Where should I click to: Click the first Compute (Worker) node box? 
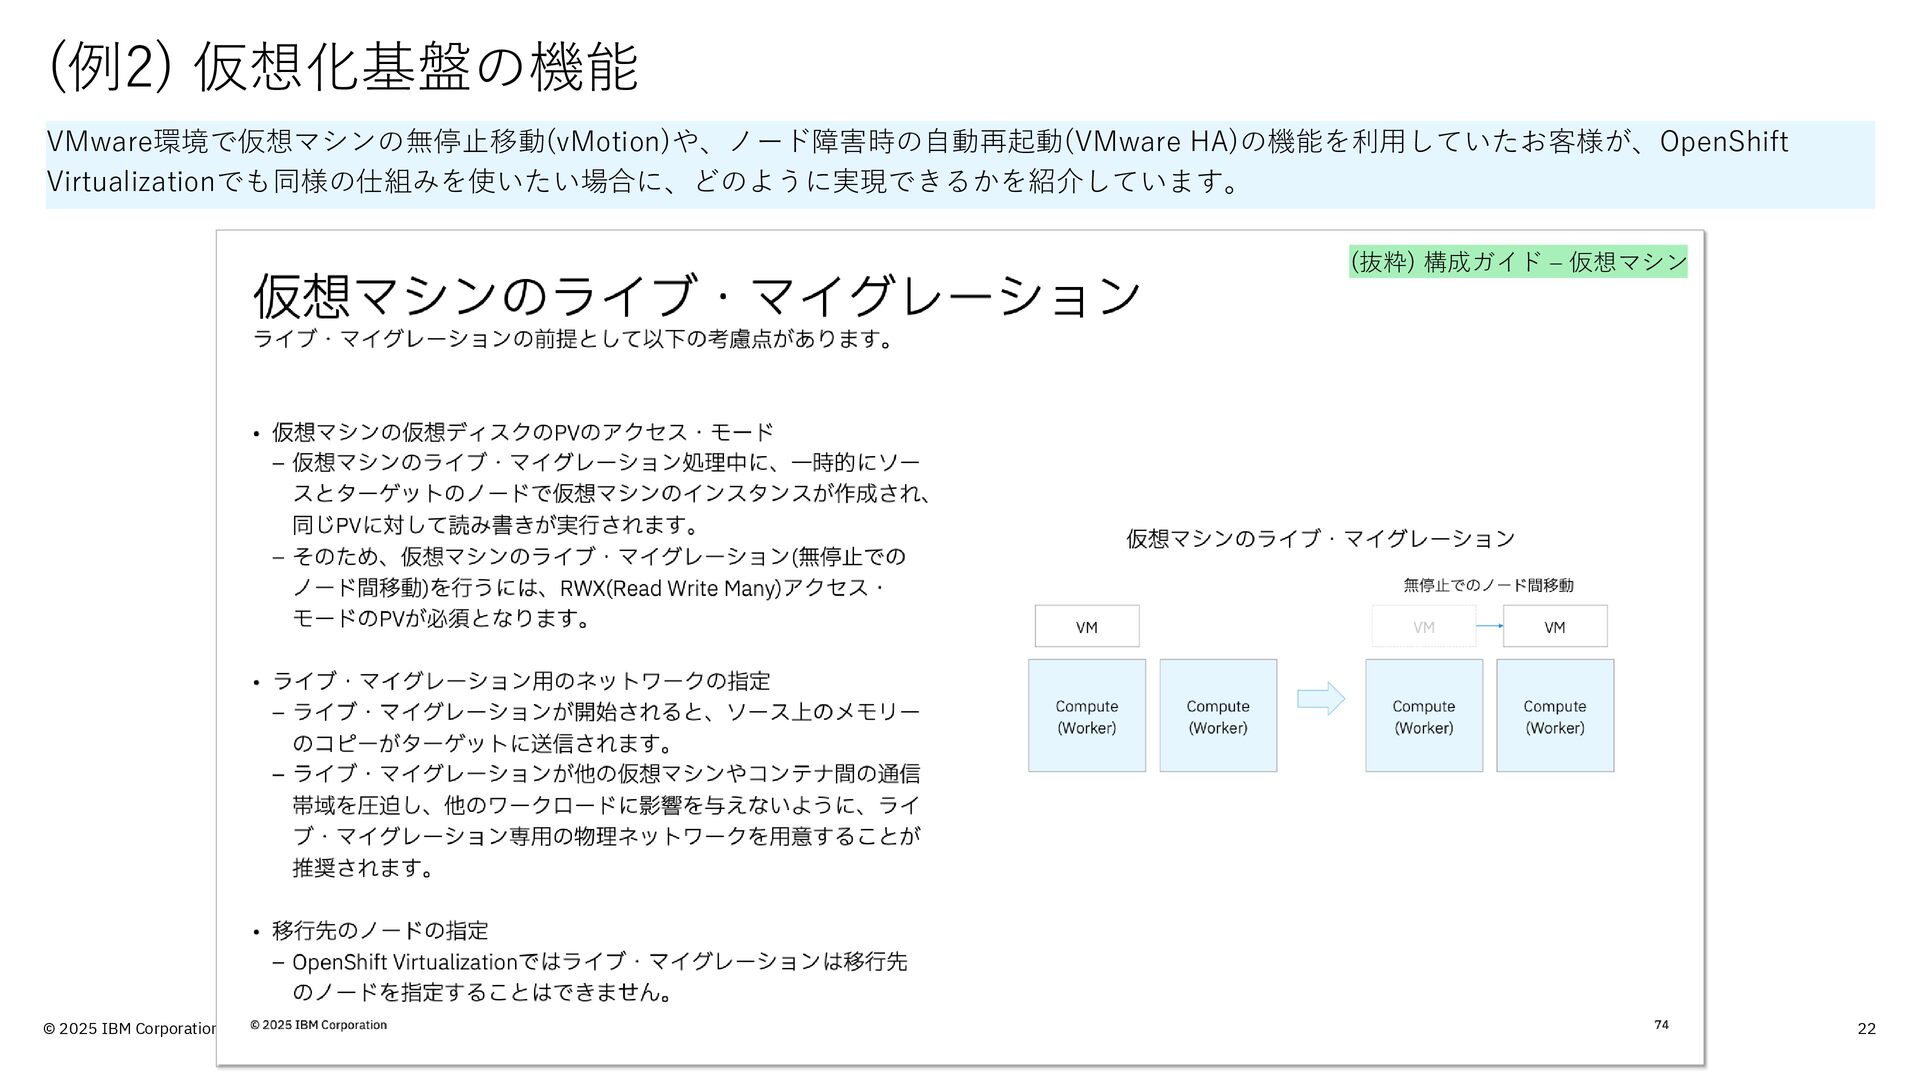[x=1086, y=716]
